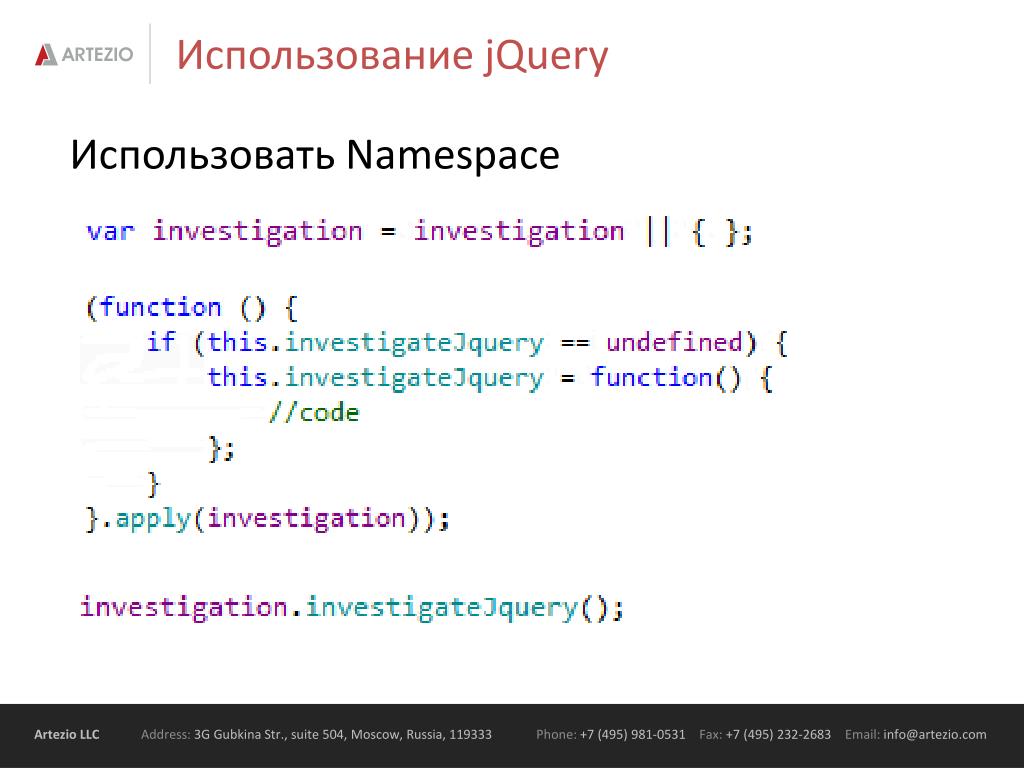Click the line "if (this.investigateJquery == undefined) {"
The height and width of the screenshot is (768, 1024).
pyautogui.click(x=468, y=343)
